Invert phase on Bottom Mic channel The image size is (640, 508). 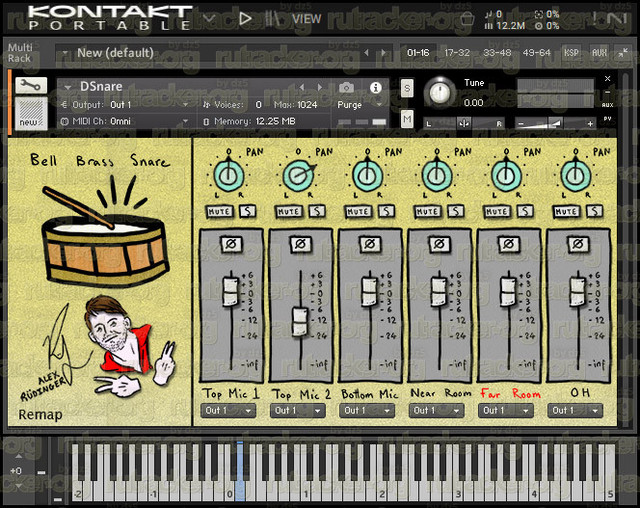370,244
